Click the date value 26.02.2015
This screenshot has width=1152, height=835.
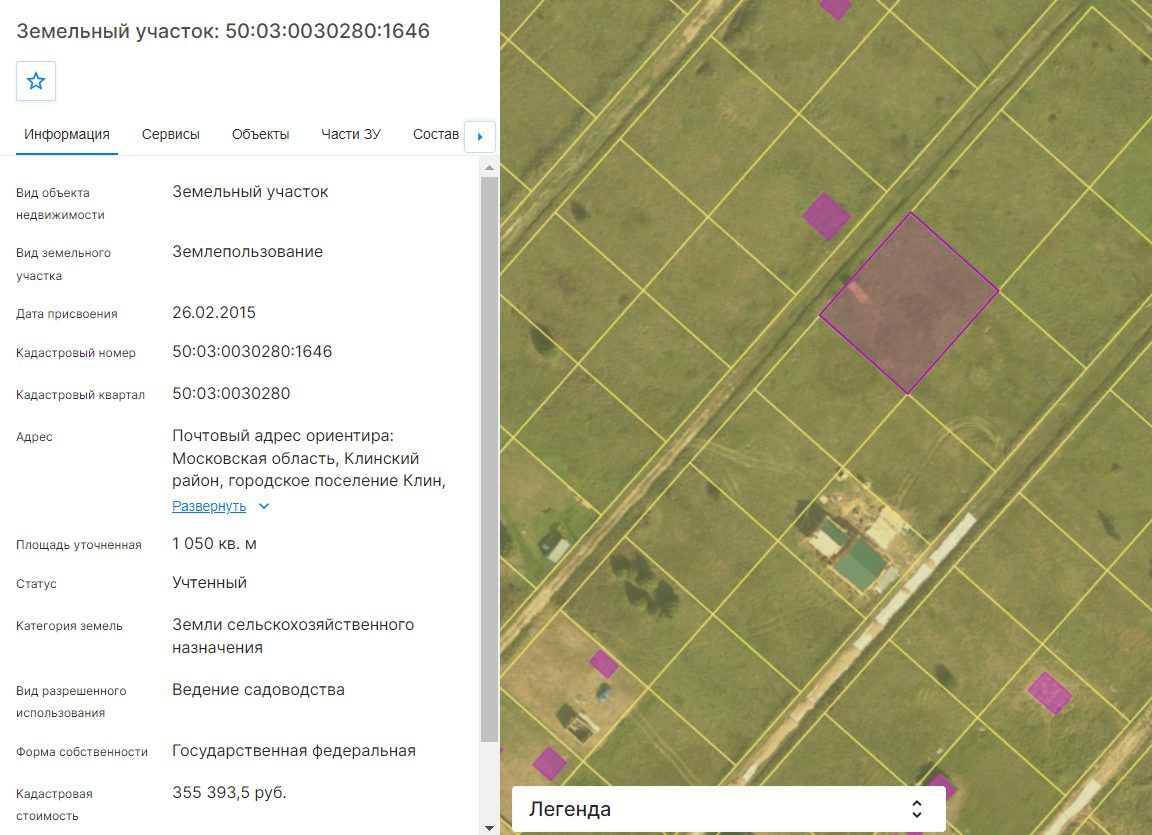(x=214, y=313)
